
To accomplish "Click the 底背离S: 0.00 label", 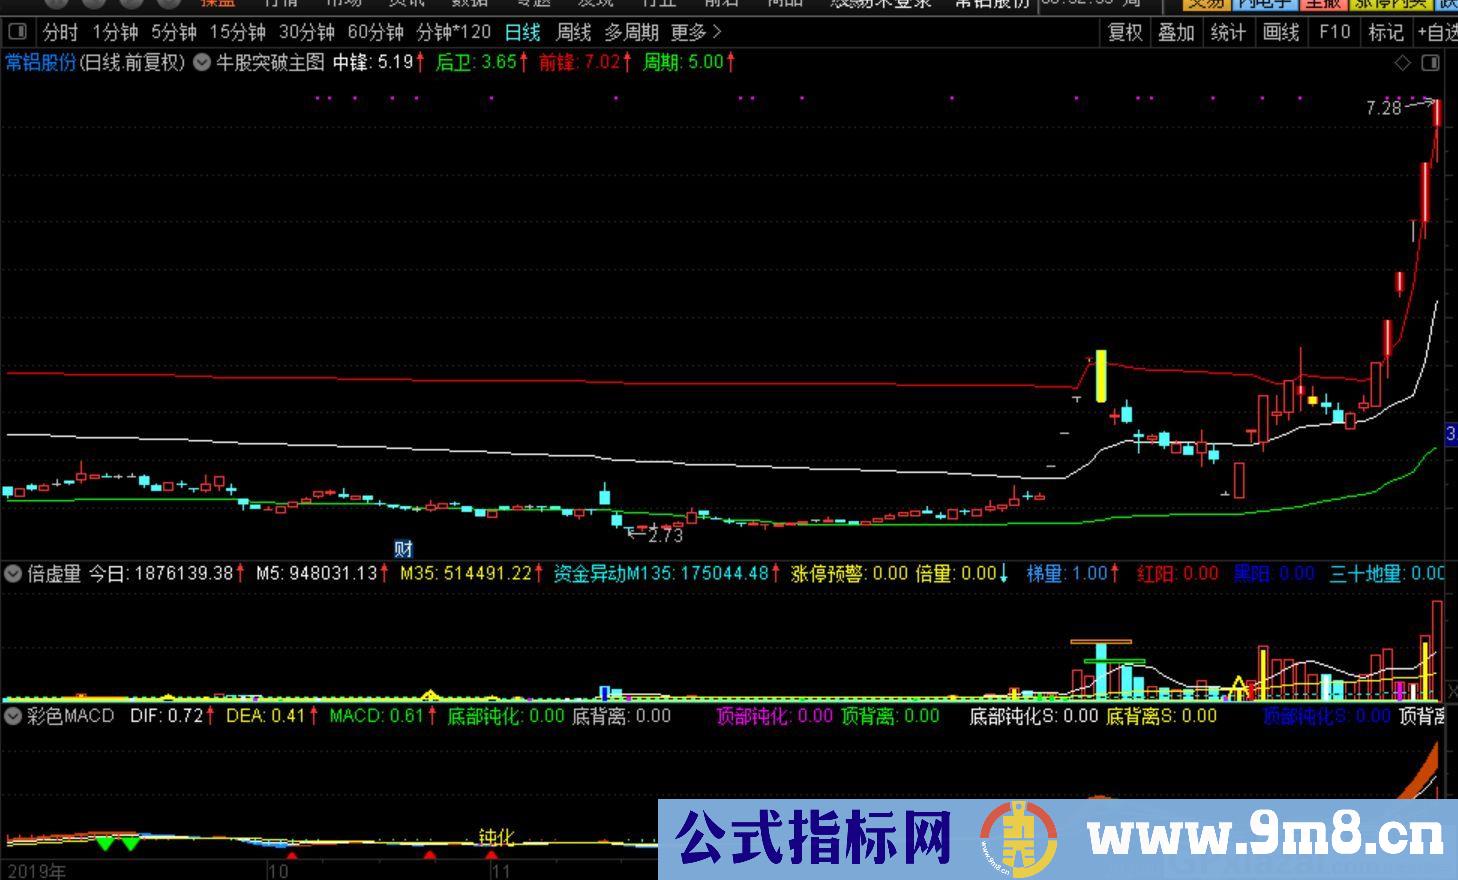I will point(1161,716).
